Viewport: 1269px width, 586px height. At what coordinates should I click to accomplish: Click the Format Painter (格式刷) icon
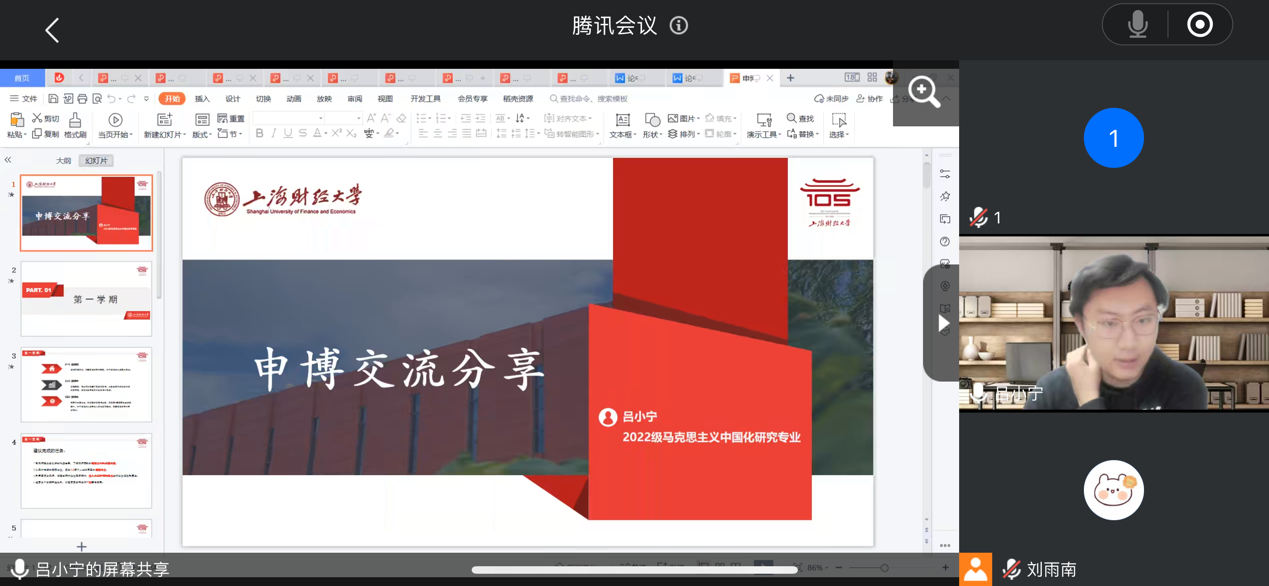click(x=75, y=124)
